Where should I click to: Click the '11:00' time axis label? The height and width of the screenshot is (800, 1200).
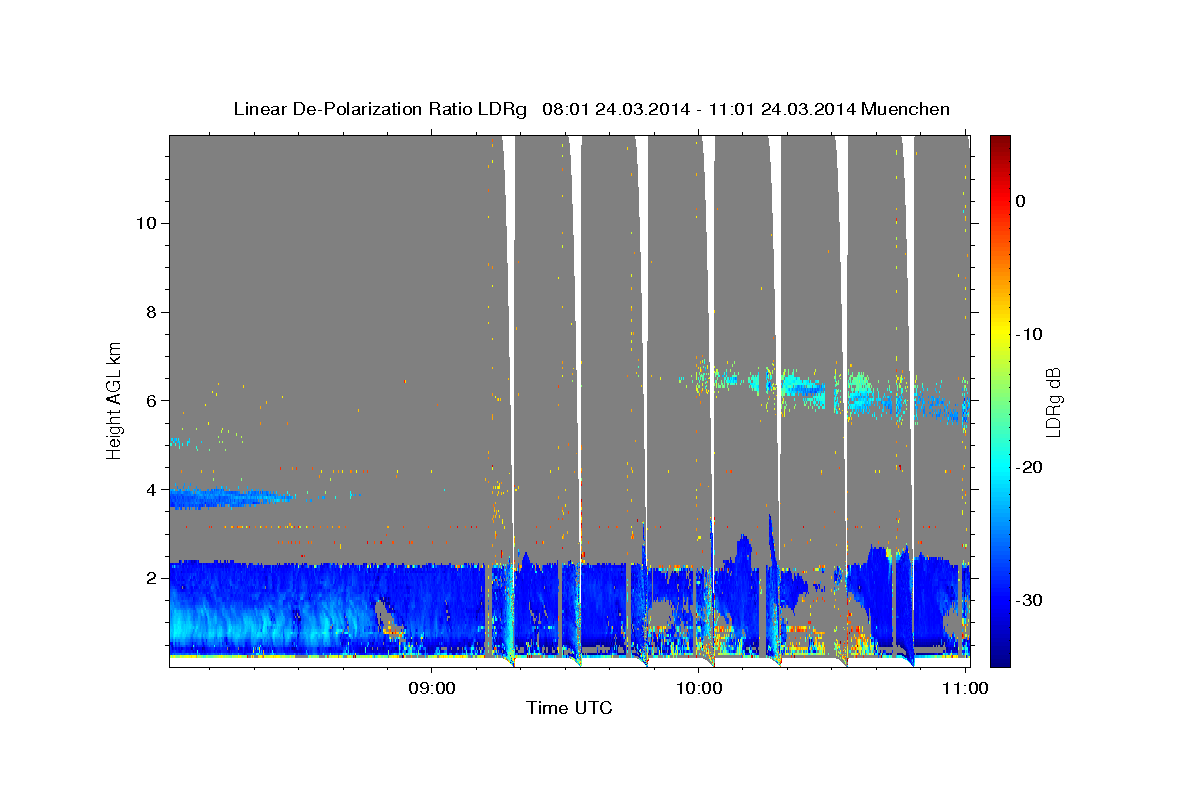coord(966,688)
